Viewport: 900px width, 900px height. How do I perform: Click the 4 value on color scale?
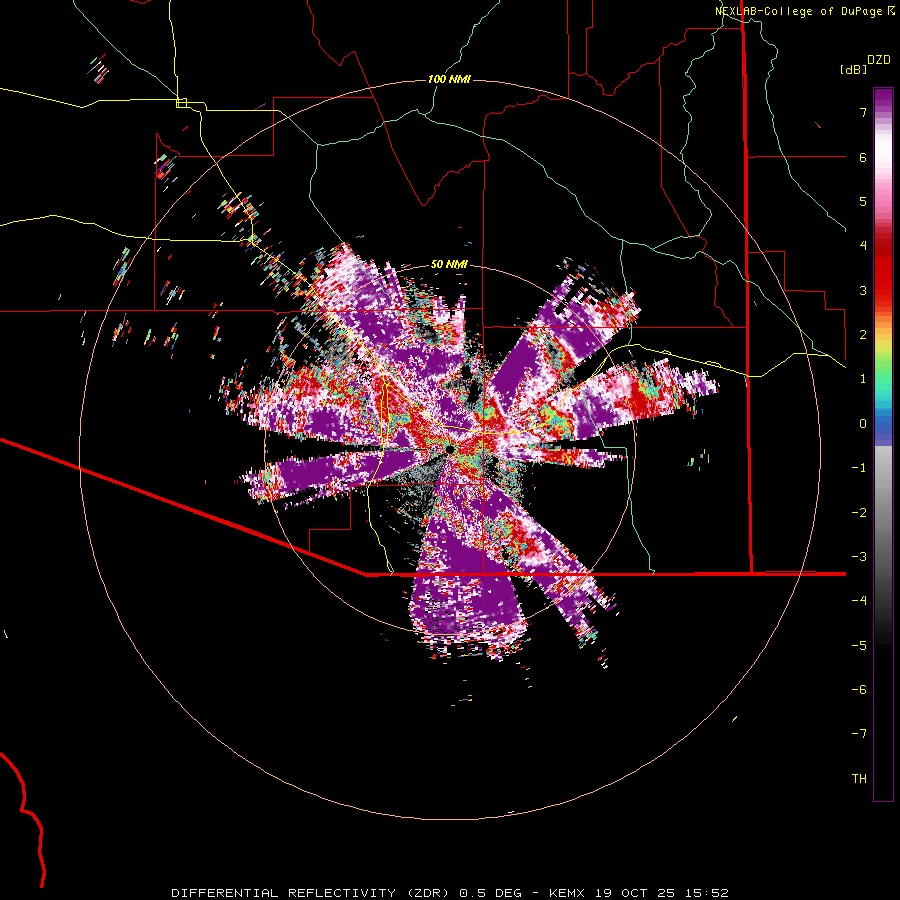tap(863, 246)
